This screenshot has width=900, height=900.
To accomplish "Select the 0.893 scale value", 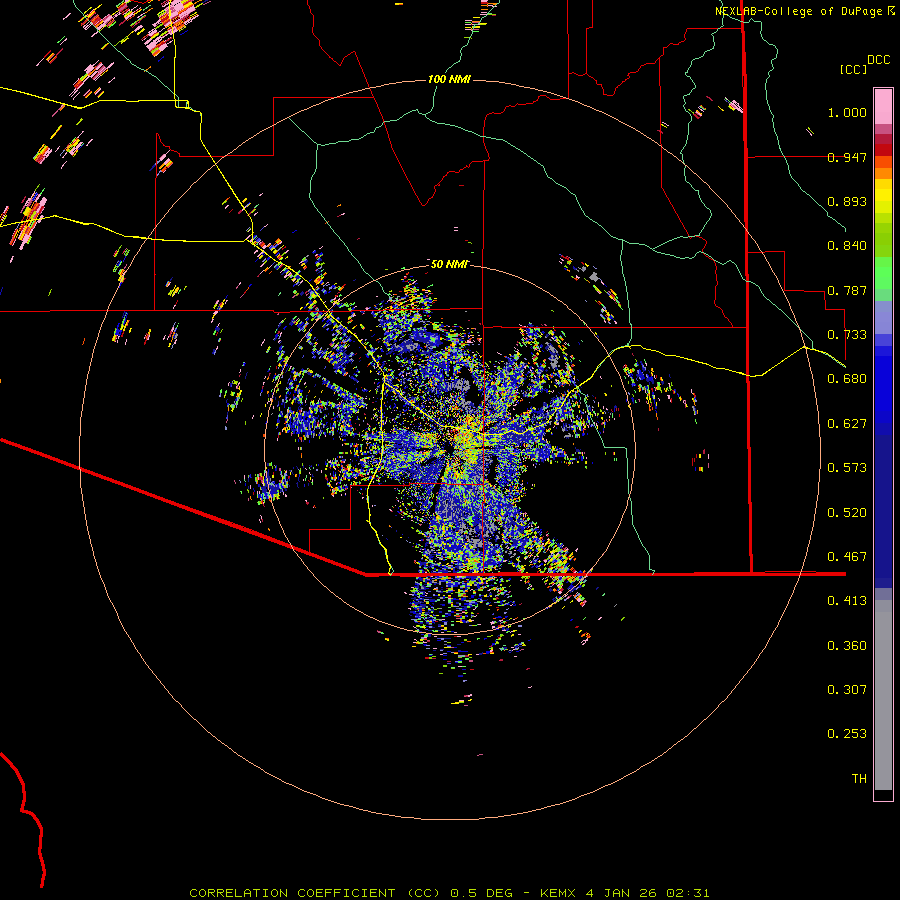I will point(847,201).
